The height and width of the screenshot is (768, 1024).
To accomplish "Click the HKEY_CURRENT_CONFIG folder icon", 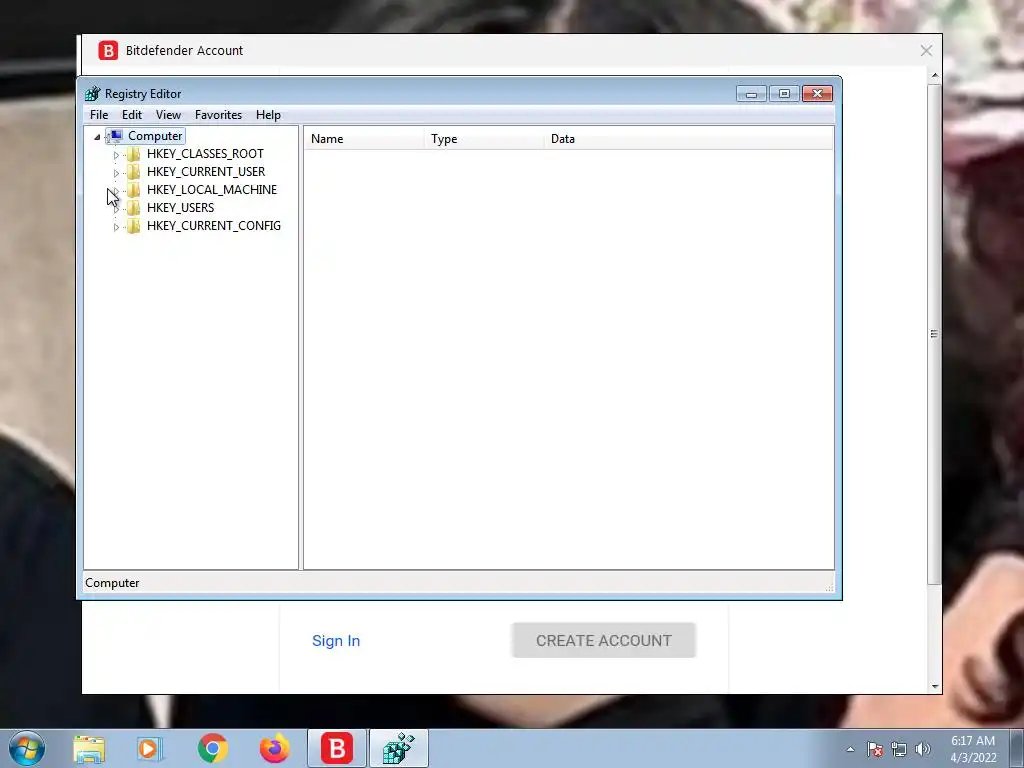I will (133, 226).
